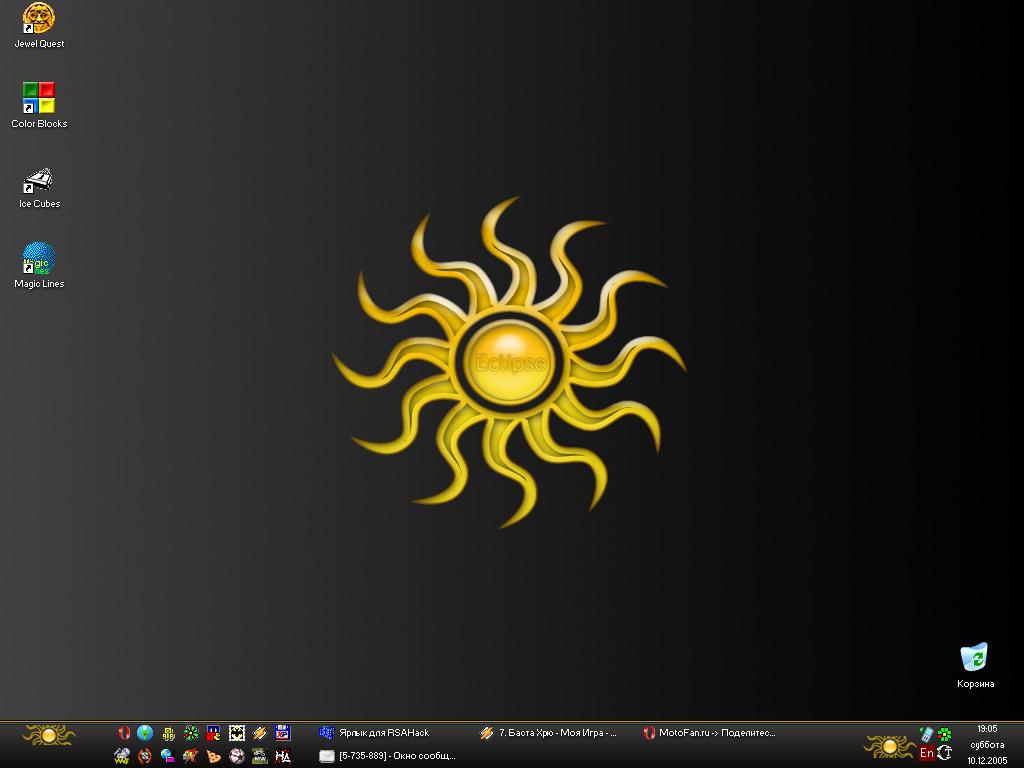Click the red crossed-circle quick launch icon
The width and height of the screenshot is (1024, 768).
[x=145, y=756]
